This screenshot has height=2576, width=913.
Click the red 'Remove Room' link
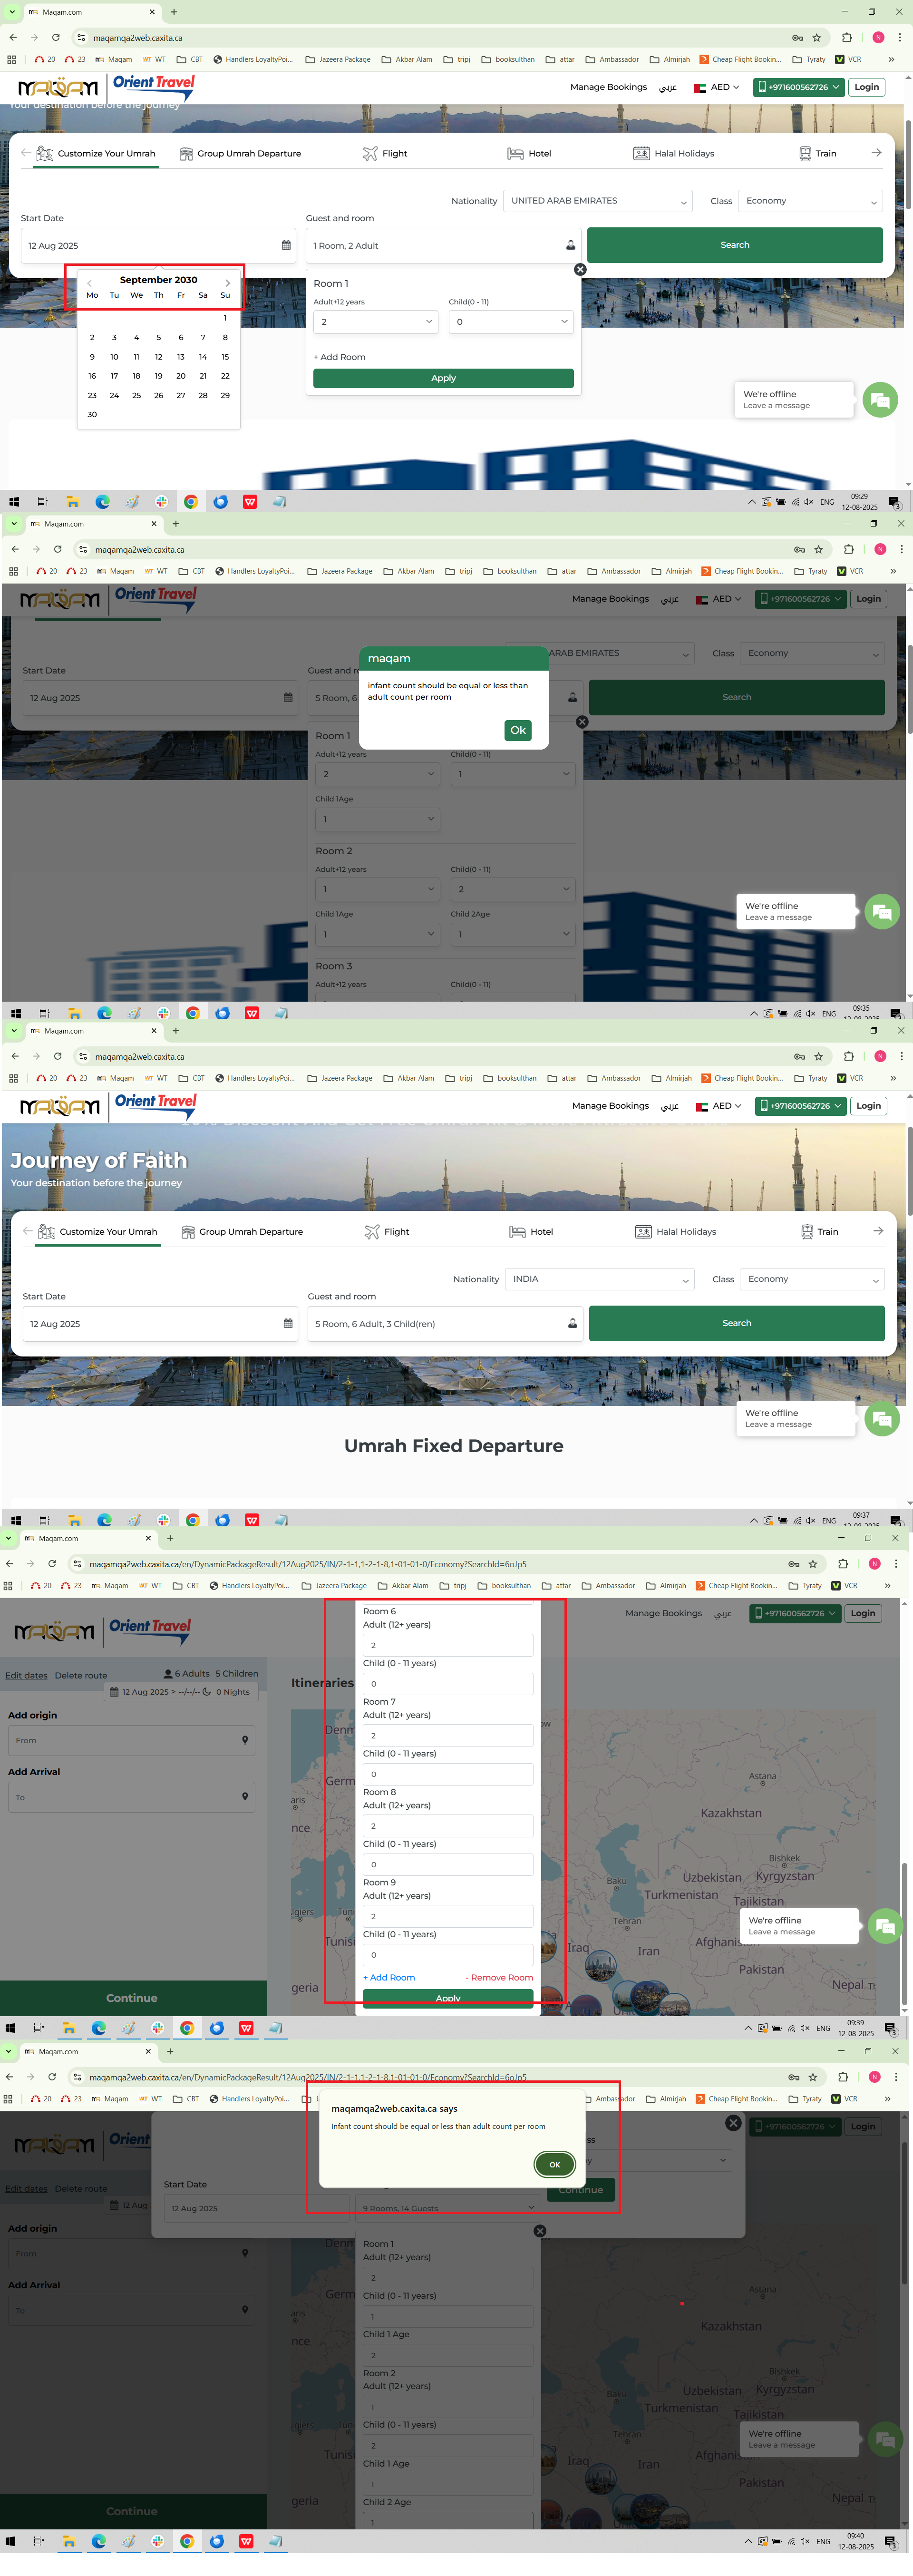point(499,1977)
